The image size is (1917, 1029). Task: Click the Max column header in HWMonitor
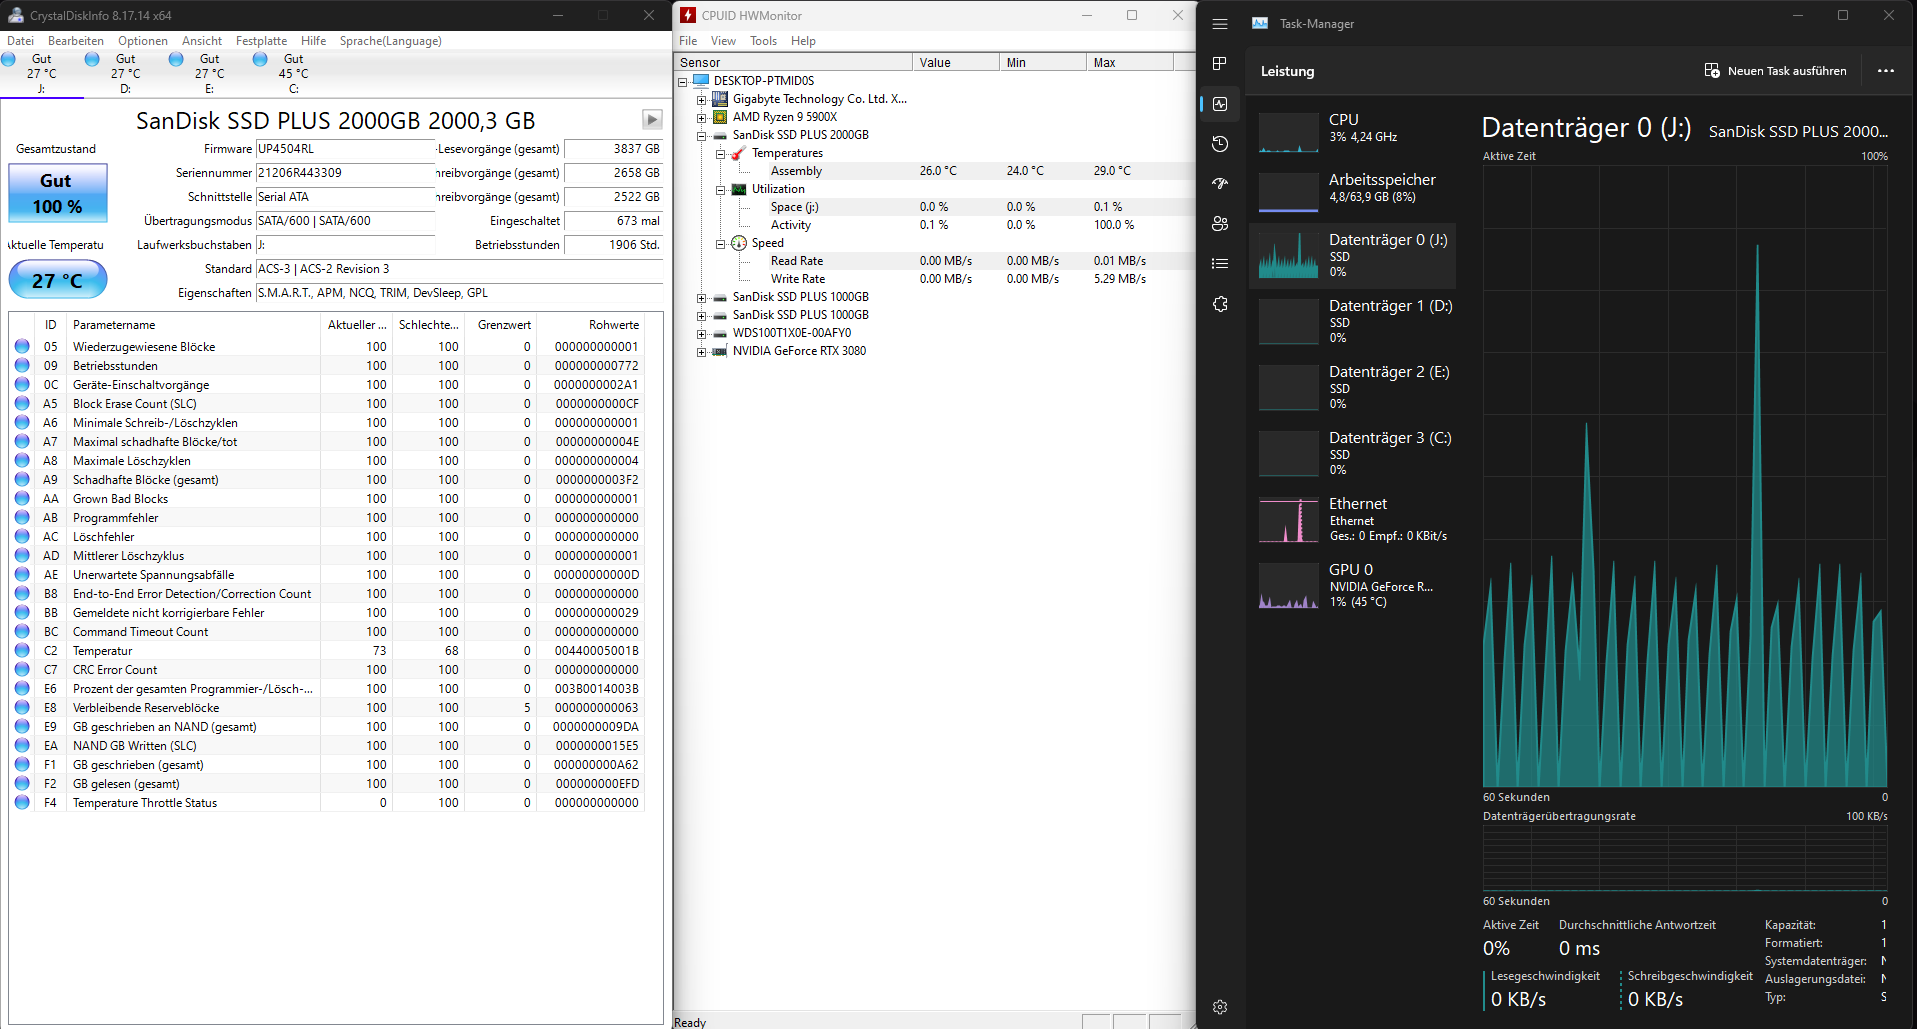tap(1129, 62)
